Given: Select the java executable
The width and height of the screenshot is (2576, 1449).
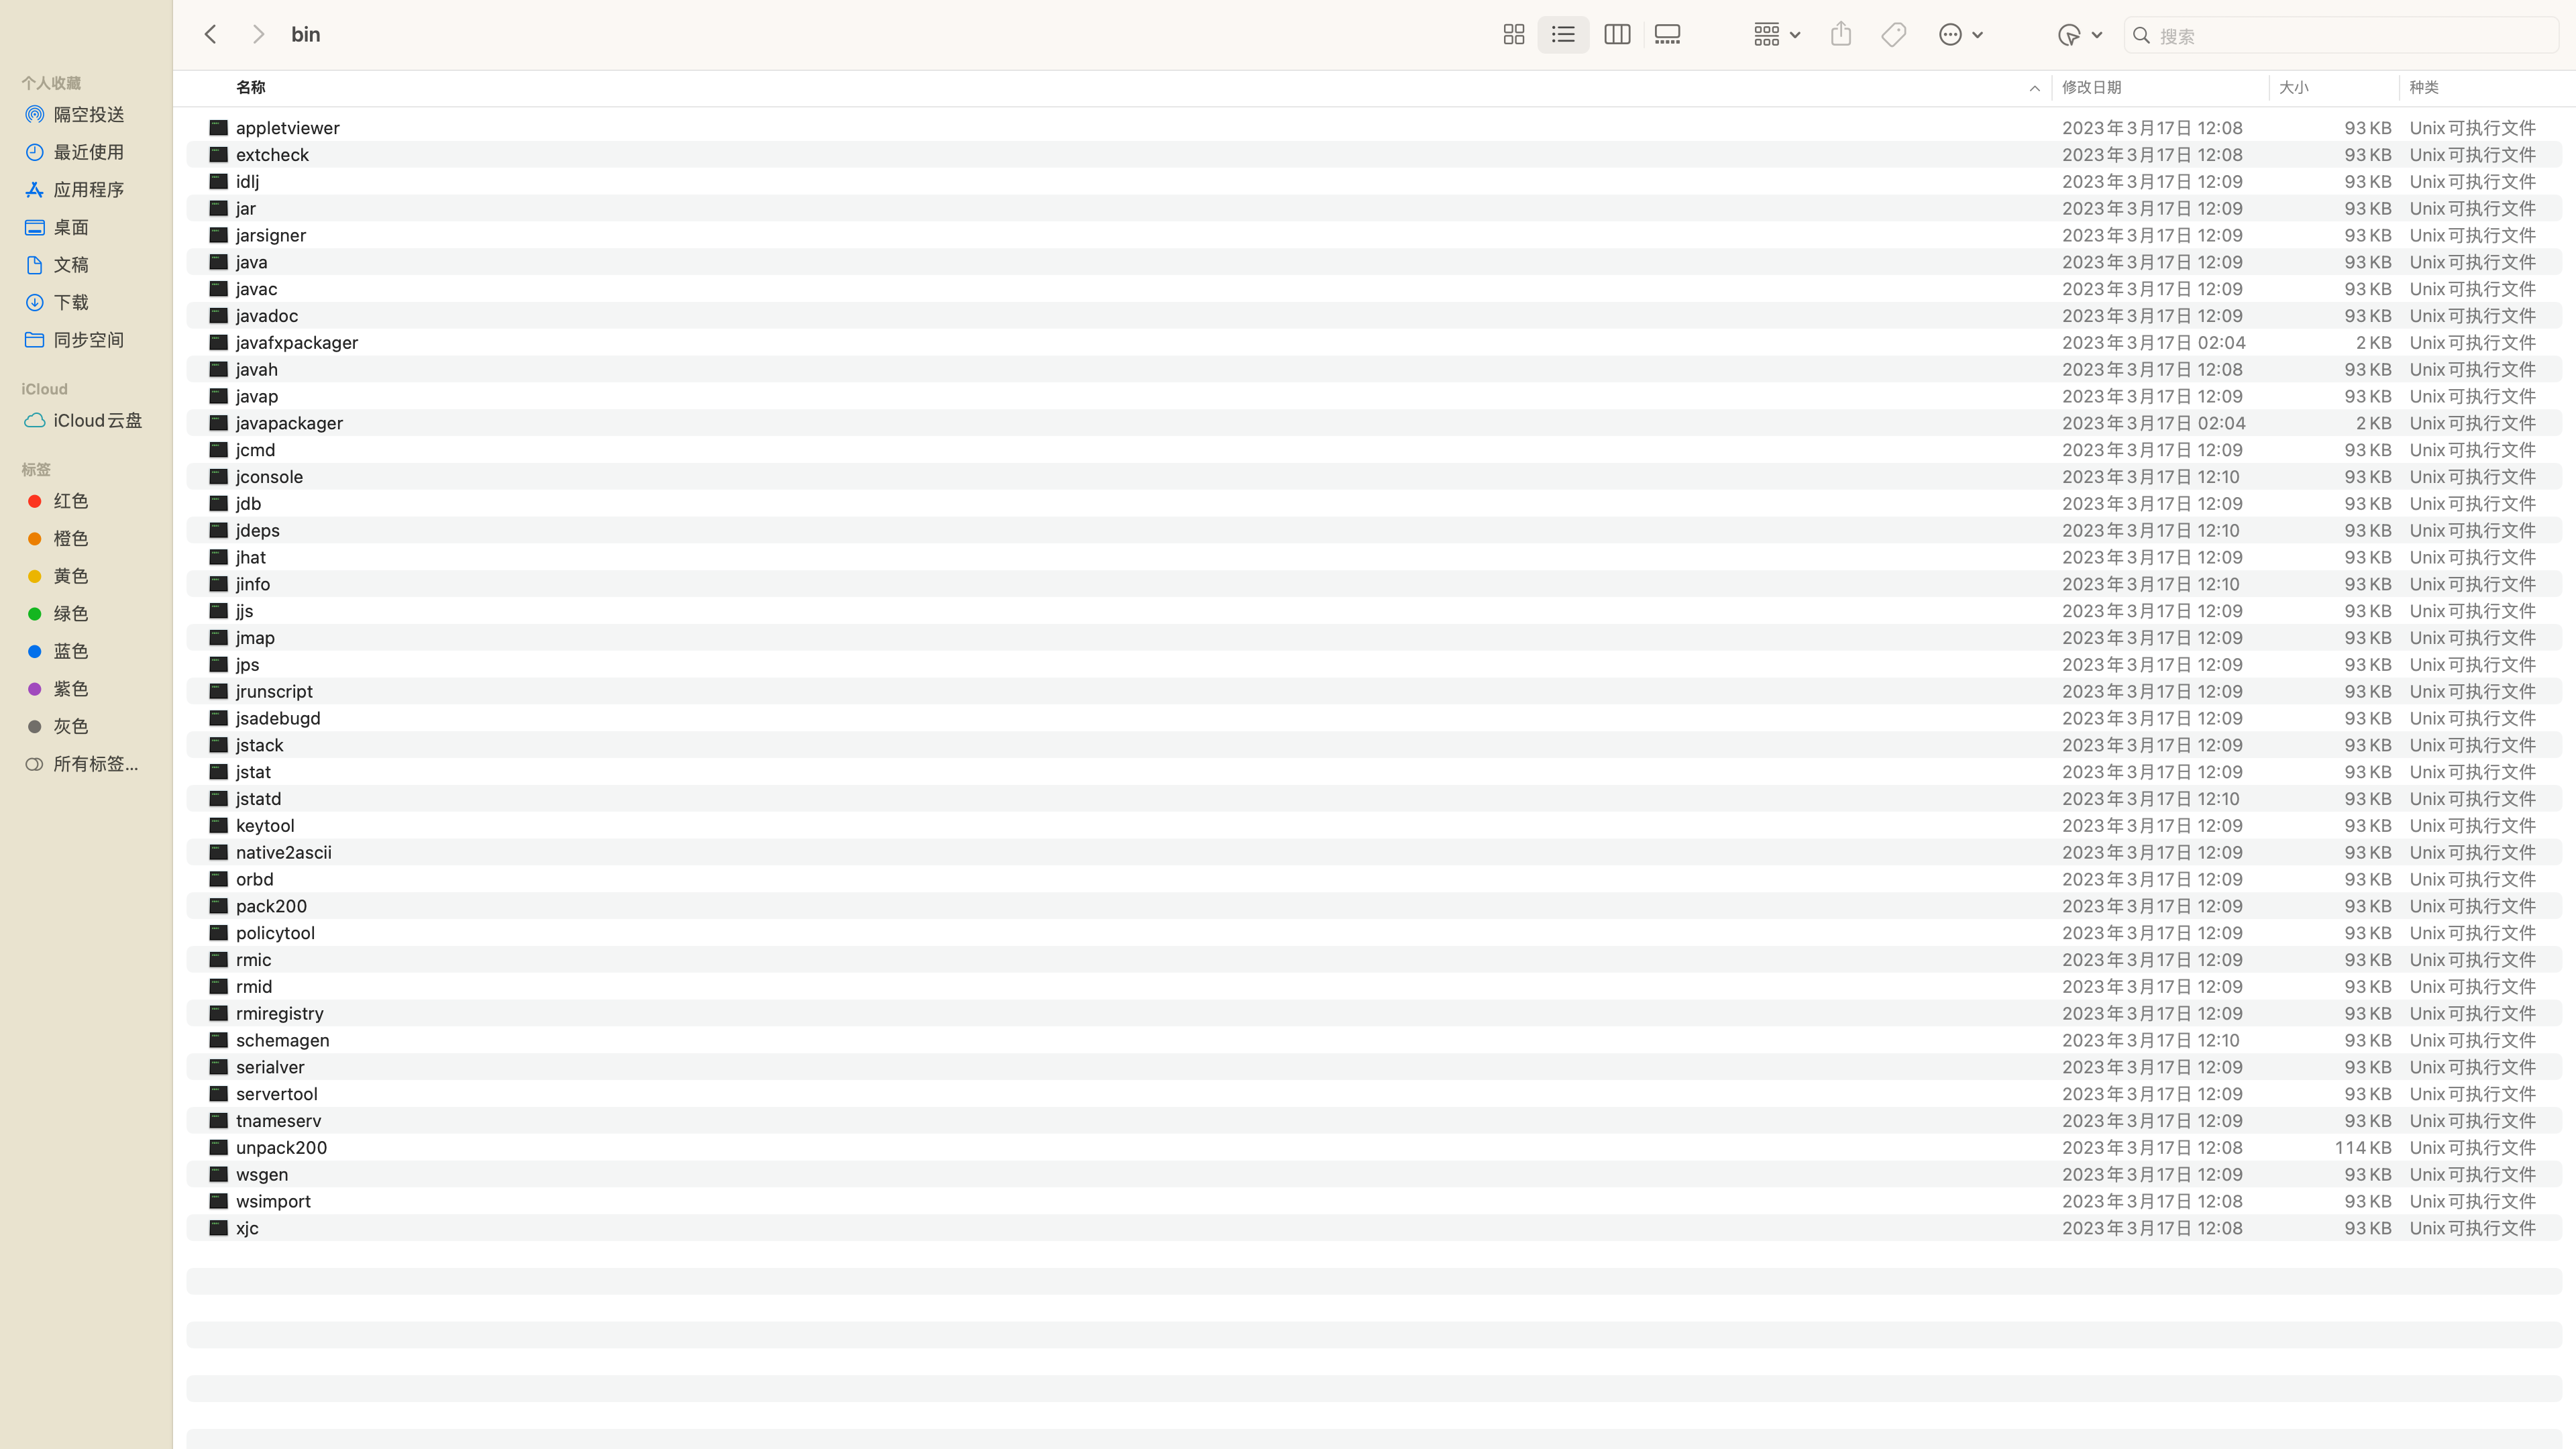Looking at the screenshot, I should pyautogui.click(x=1374, y=262).
